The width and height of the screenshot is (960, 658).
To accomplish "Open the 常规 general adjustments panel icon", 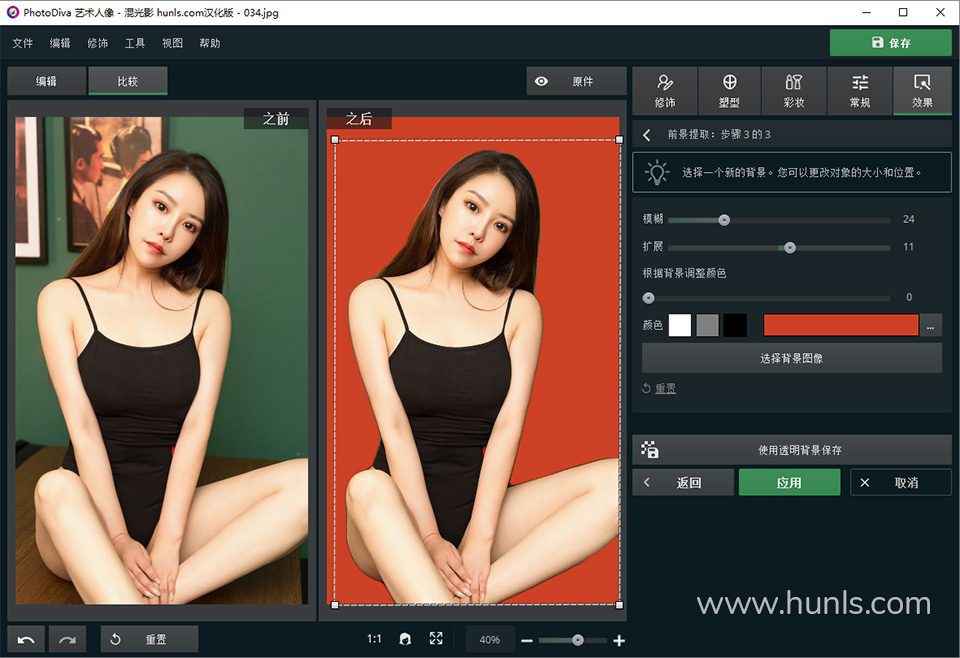I will point(860,91).
